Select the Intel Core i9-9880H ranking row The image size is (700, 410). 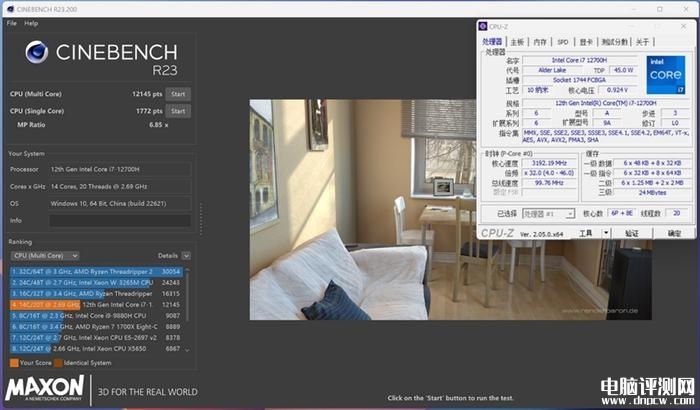tap(96, 316)
